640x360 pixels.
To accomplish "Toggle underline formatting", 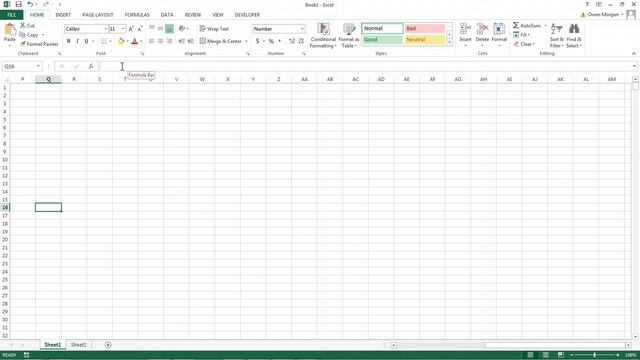I will (86, 41).
